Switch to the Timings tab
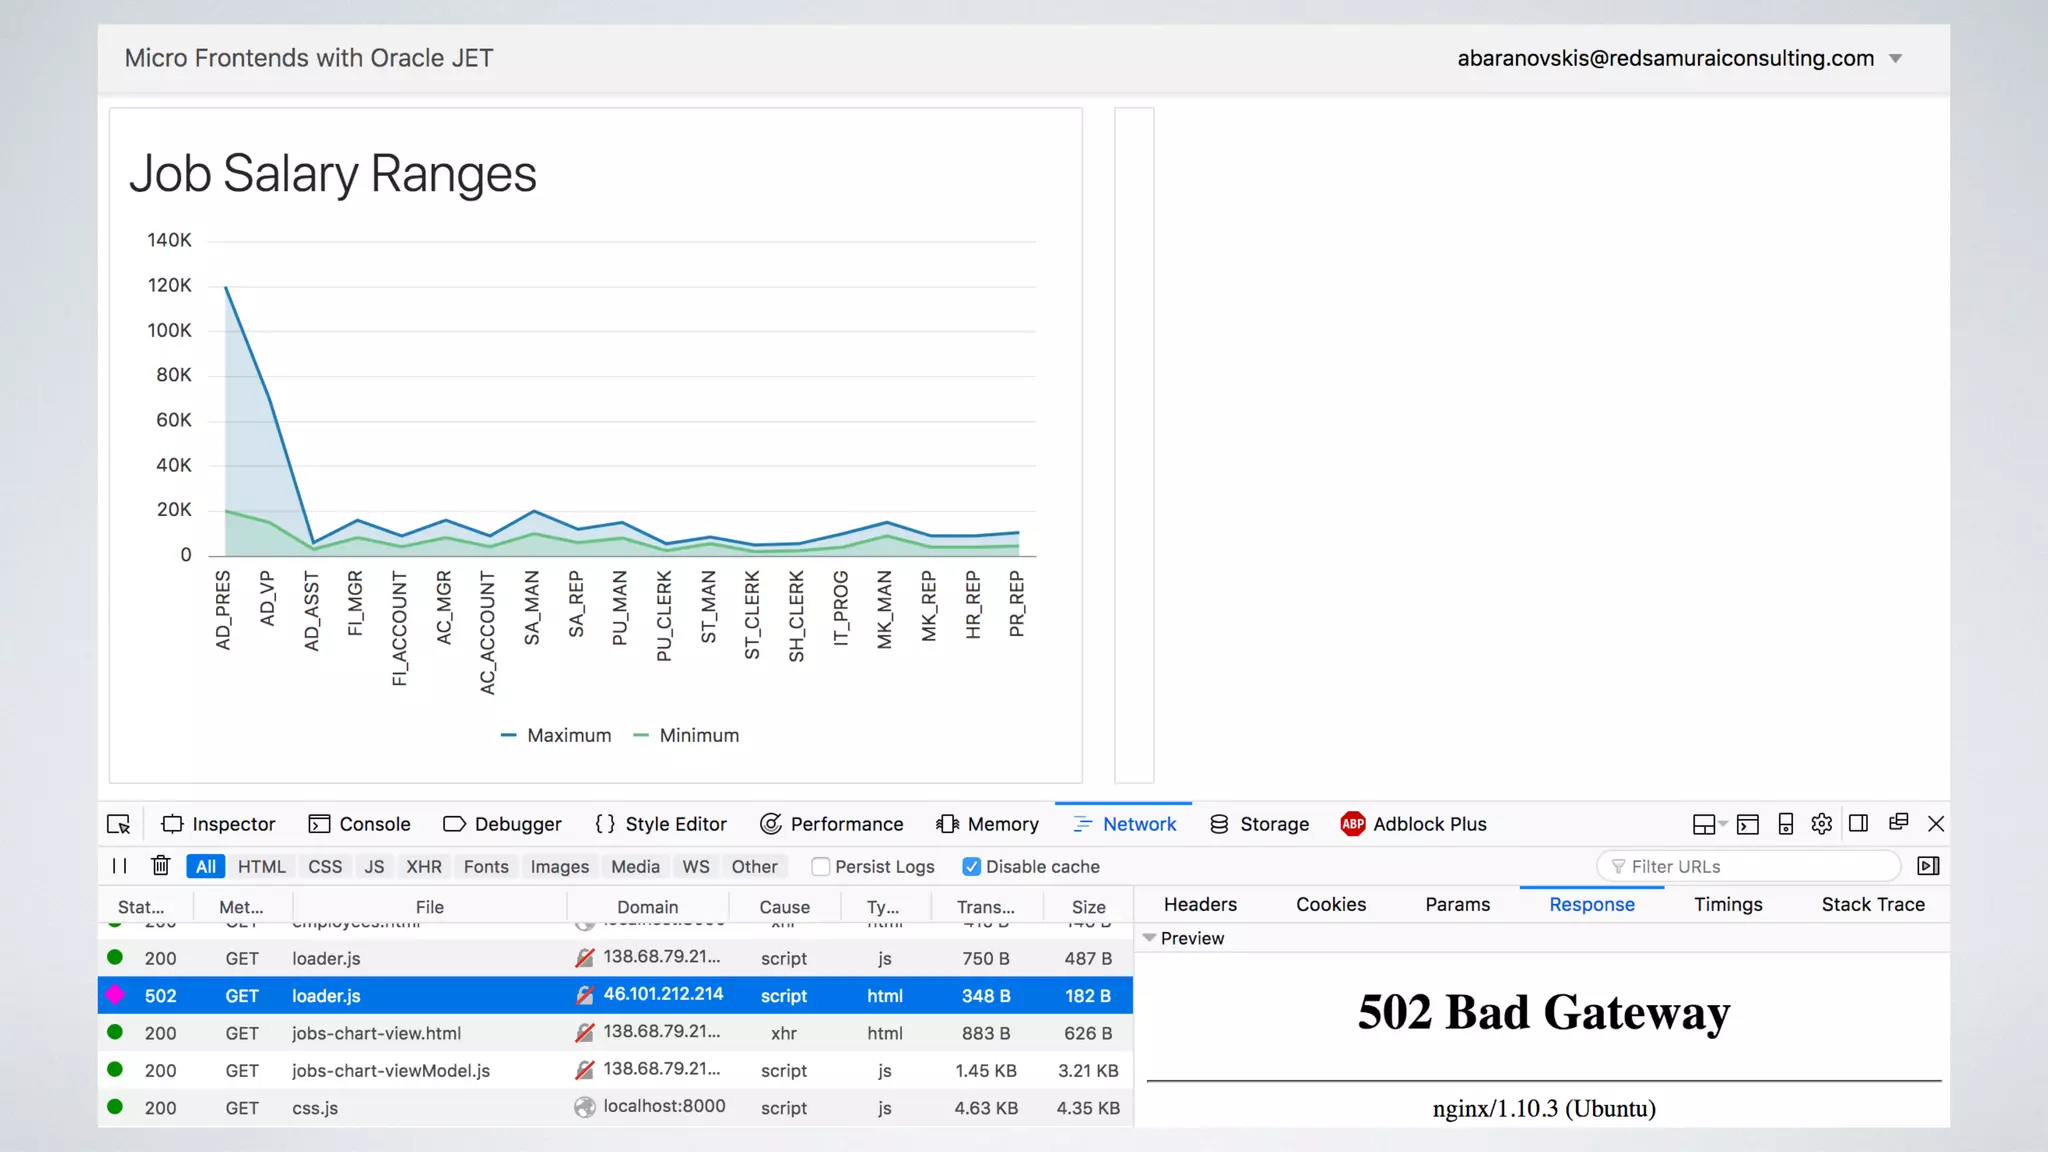2048x1152 pixels. click(1727, 904)
